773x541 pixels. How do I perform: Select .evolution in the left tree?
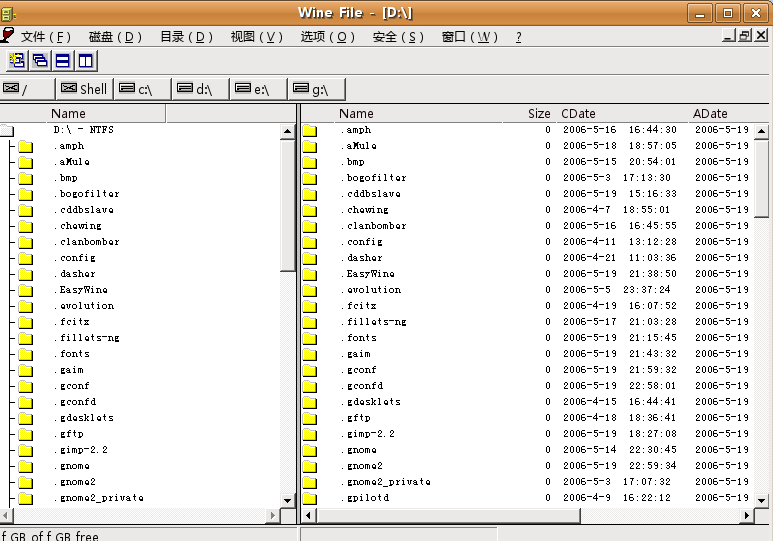tap(84, 306)
